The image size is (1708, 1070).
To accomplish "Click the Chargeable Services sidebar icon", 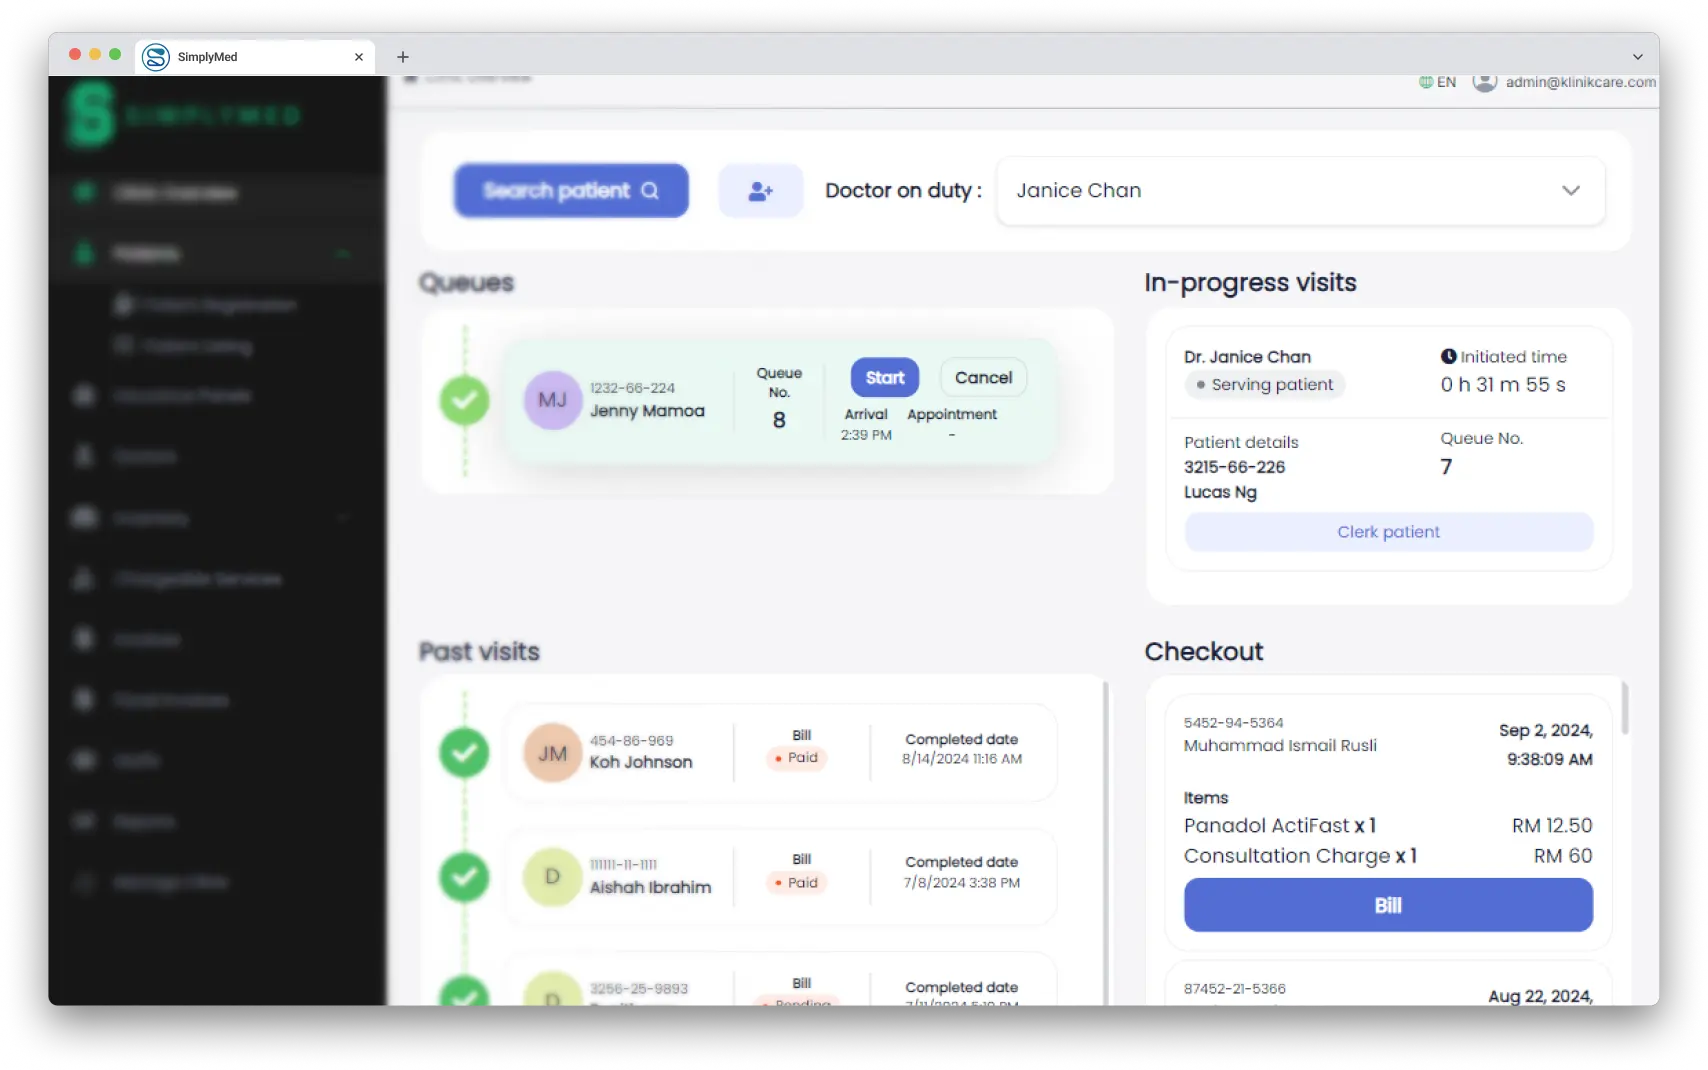I will coord(84,578).
